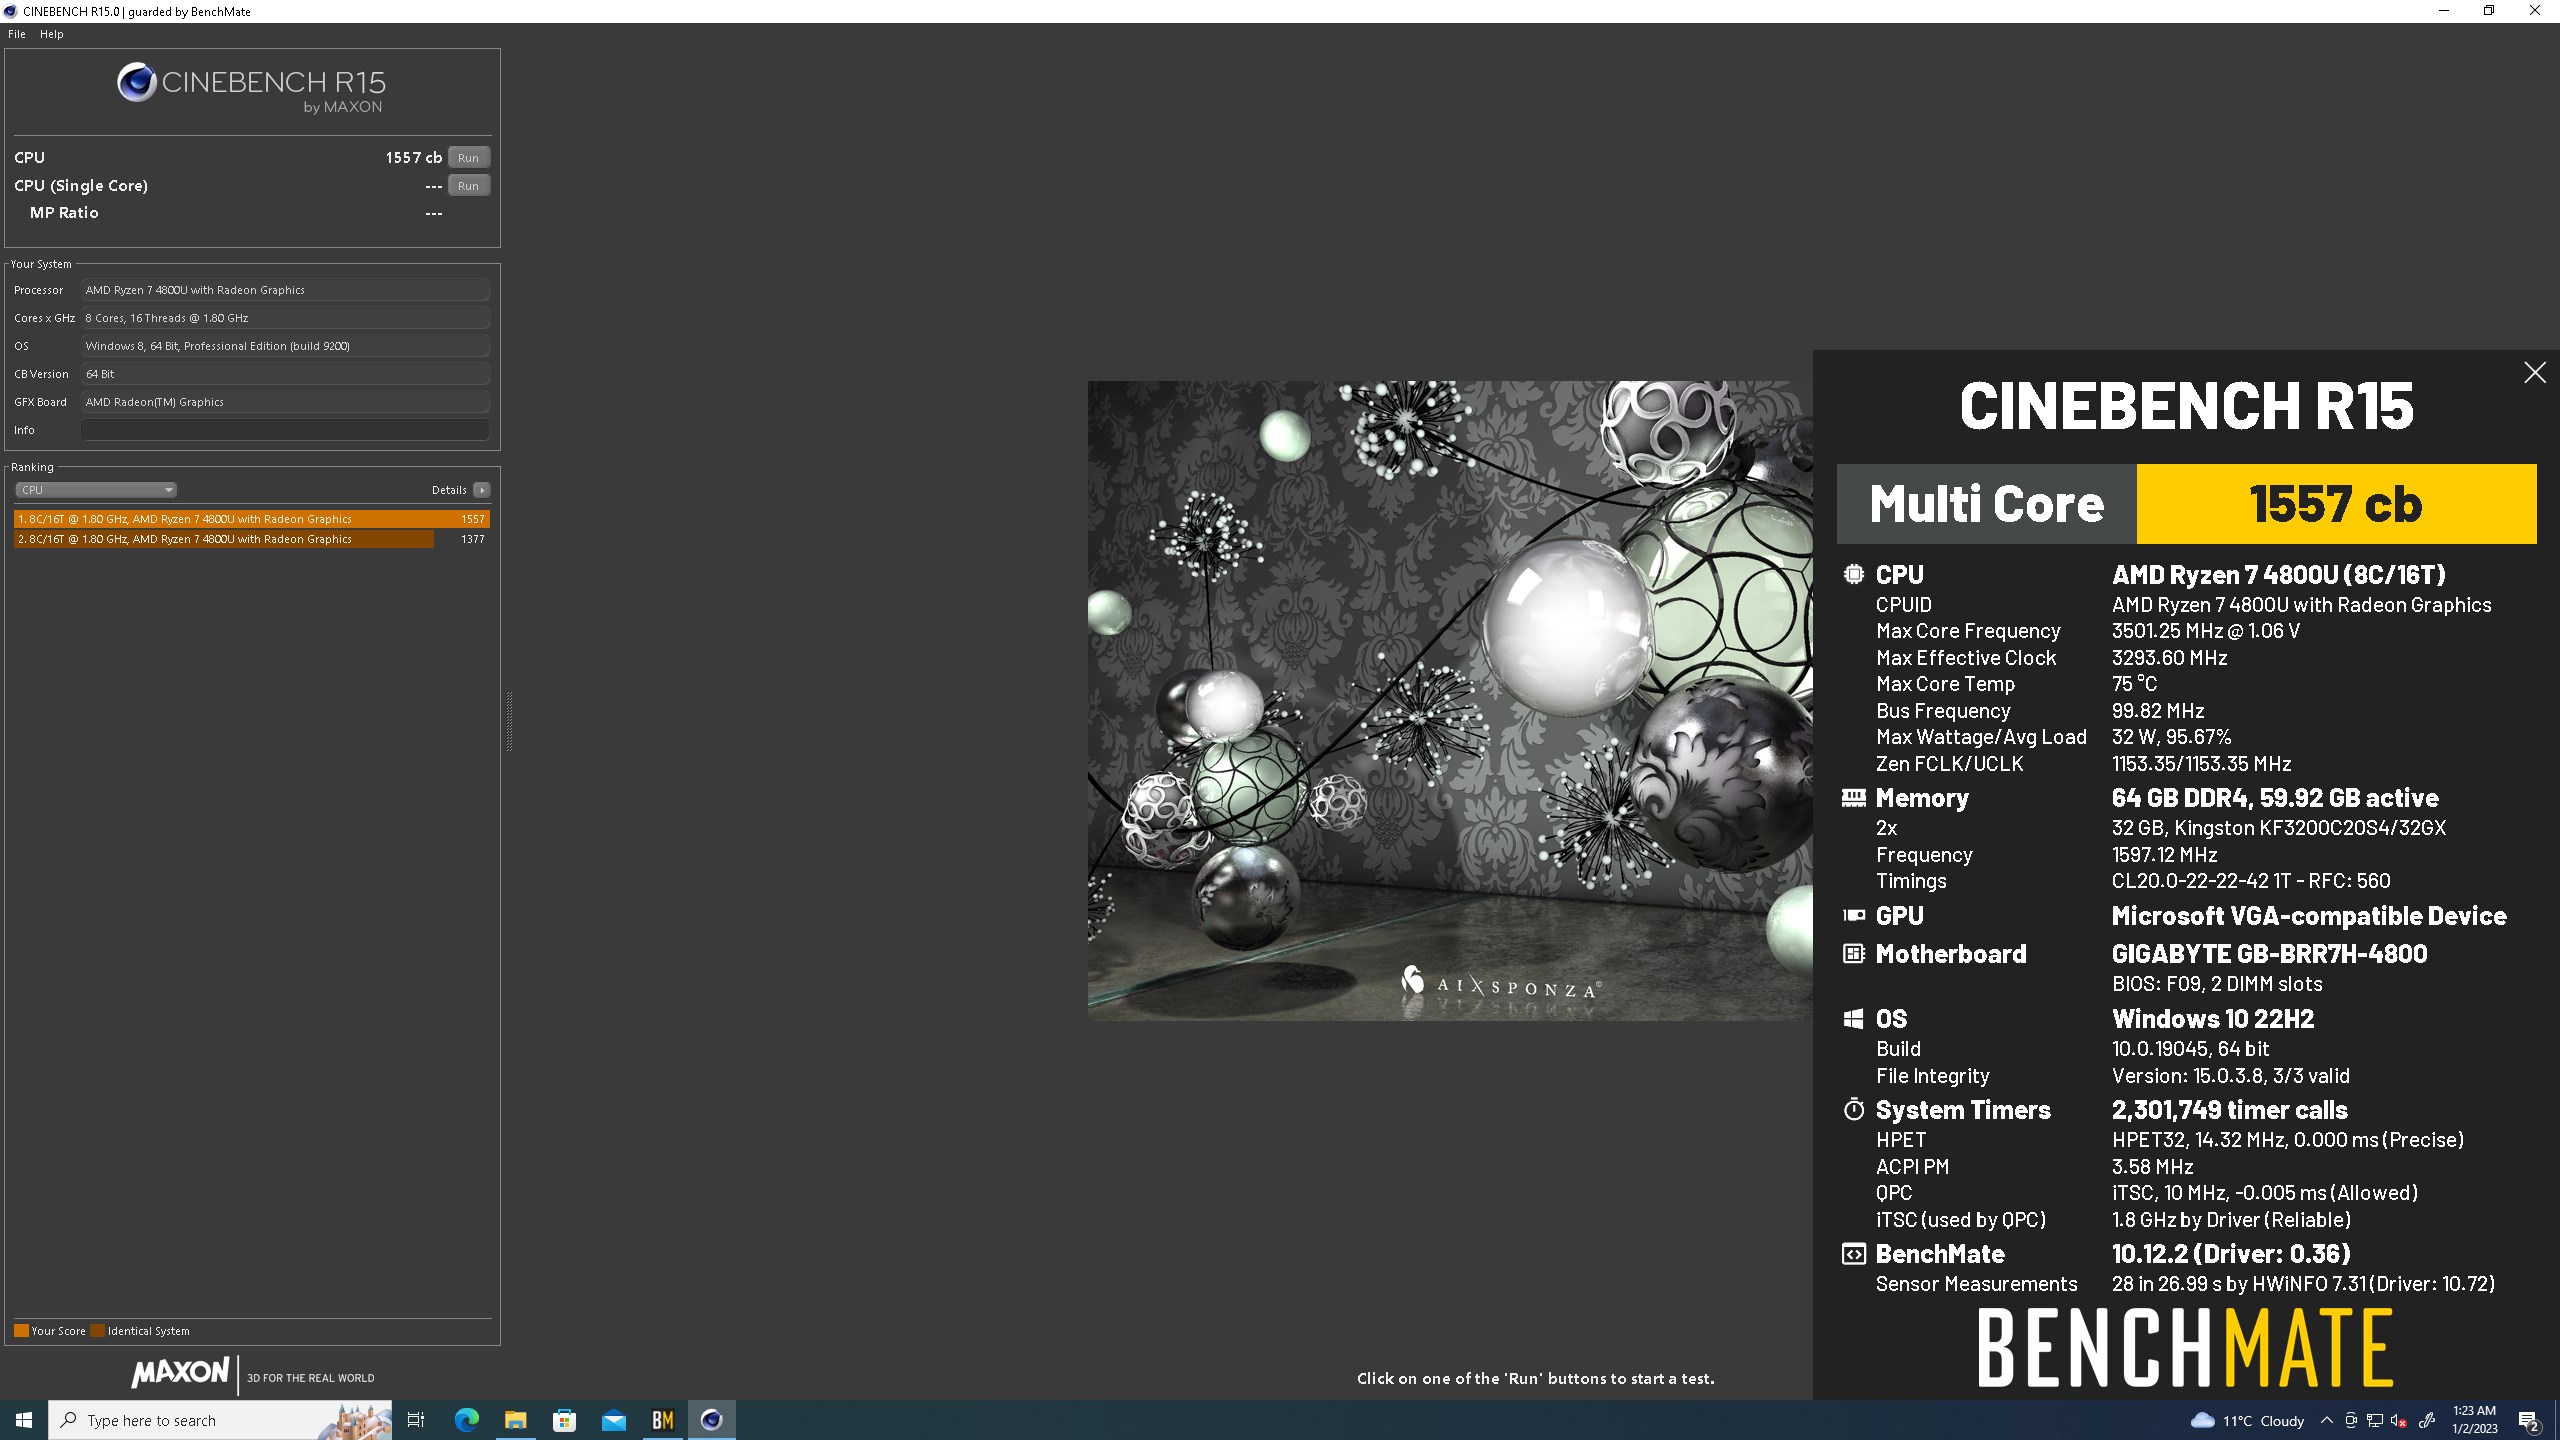The height and width of the screenshot is (1440, 2560).
Task: Click Max Core Temp value 75 °C
Action: coord(2134,684)
